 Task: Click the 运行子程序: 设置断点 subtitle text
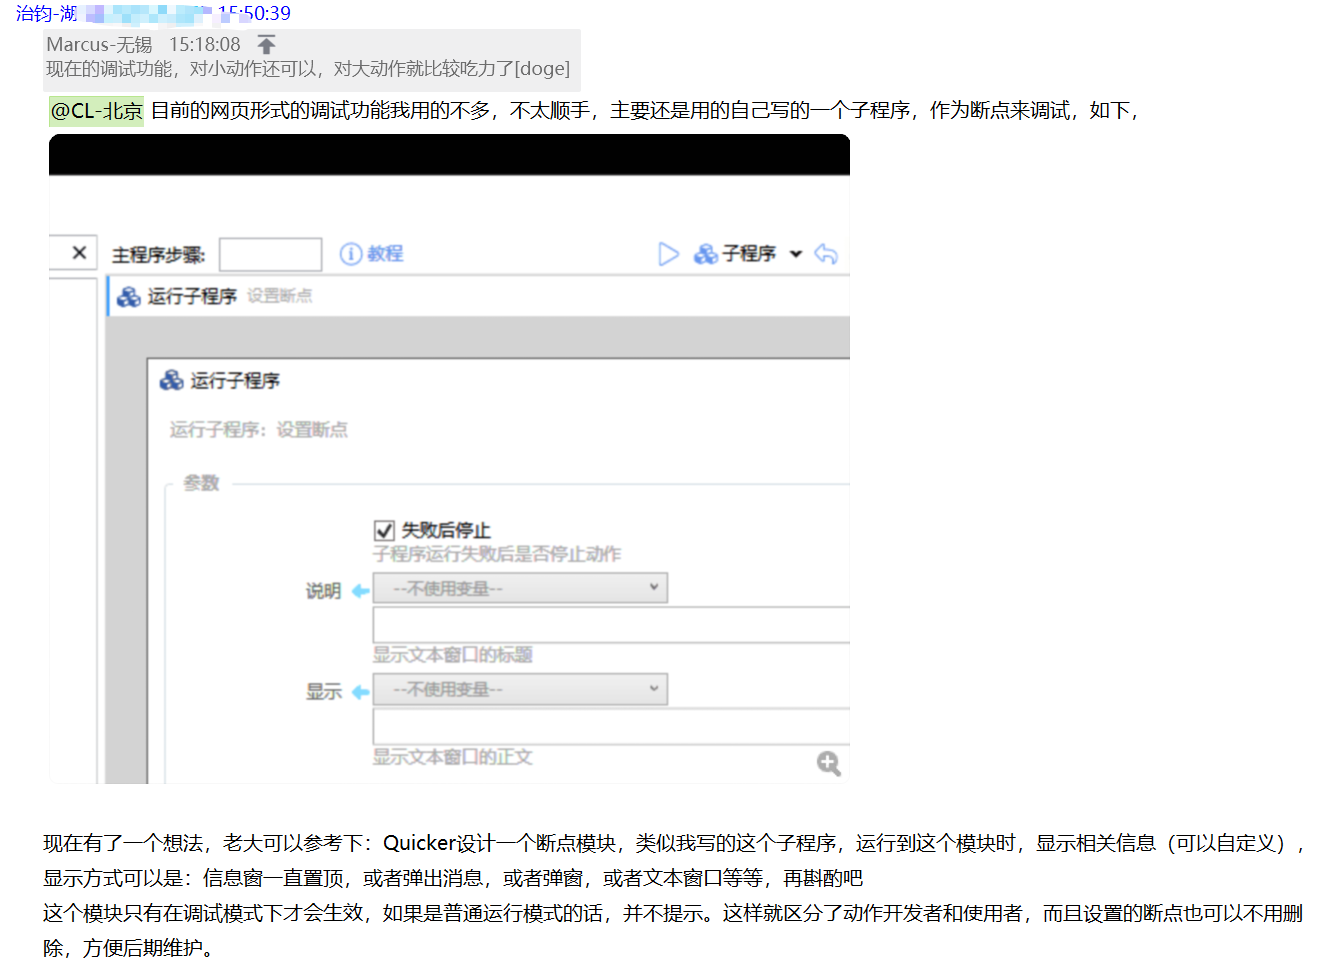coord(258,430)
